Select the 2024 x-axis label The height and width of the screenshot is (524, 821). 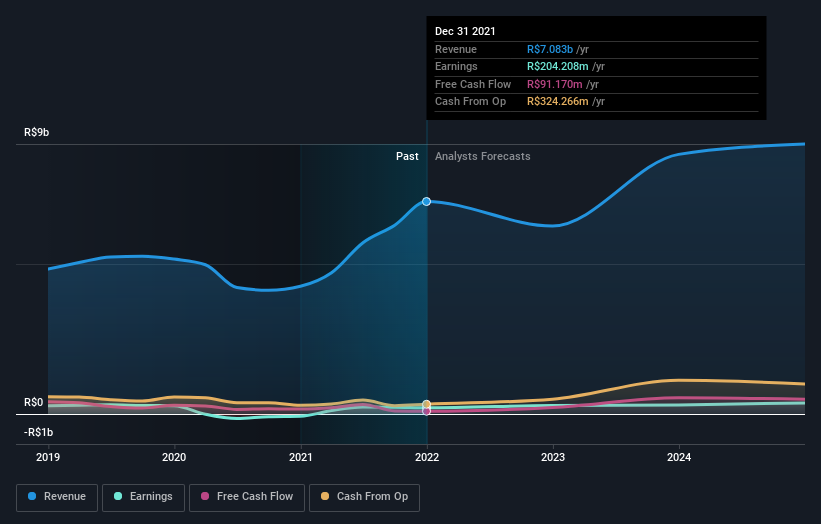[679, 457]
